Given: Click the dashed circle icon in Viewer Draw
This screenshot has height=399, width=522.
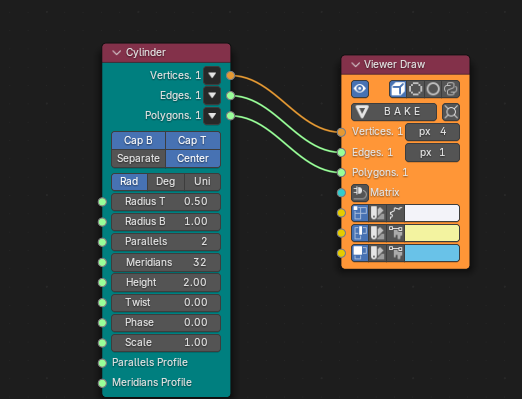Looking at the screenshot, I should coord(415,89).
